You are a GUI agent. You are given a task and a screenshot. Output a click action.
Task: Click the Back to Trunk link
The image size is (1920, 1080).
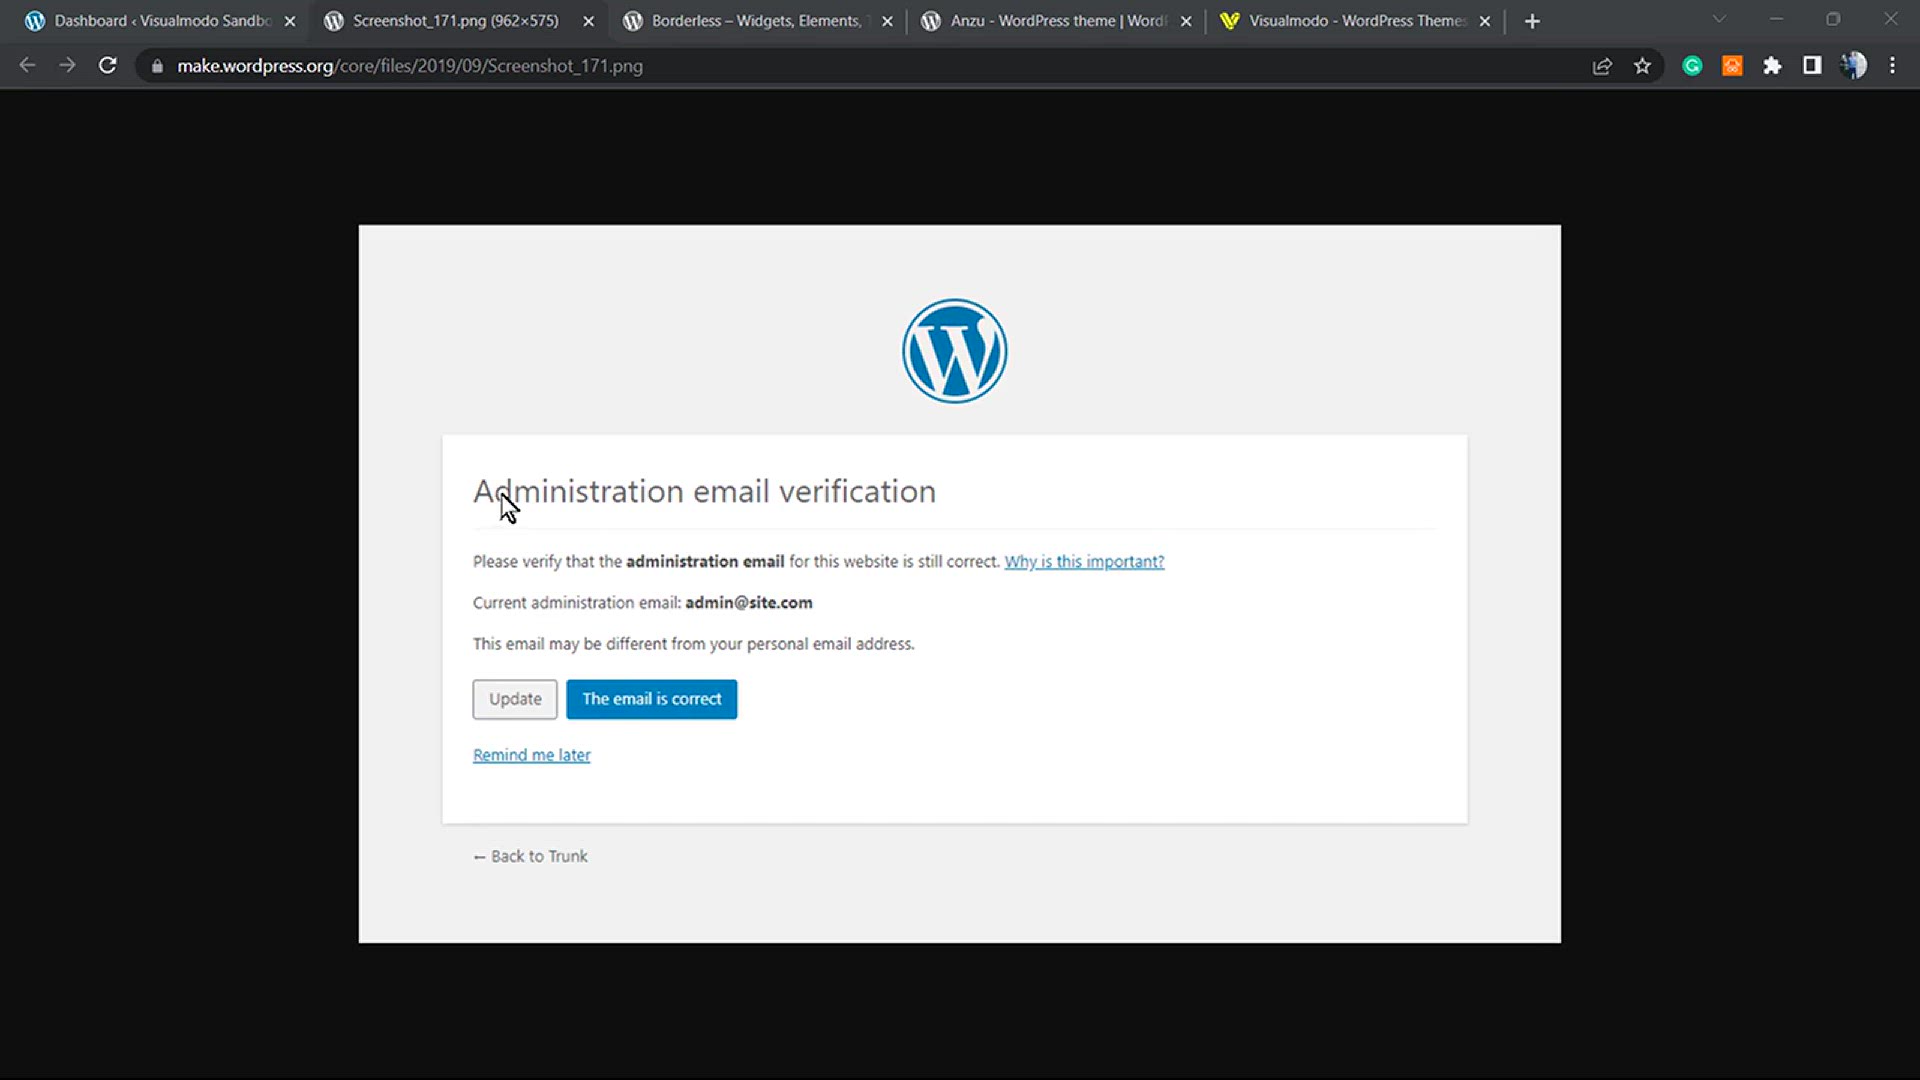tap(531, 856)
